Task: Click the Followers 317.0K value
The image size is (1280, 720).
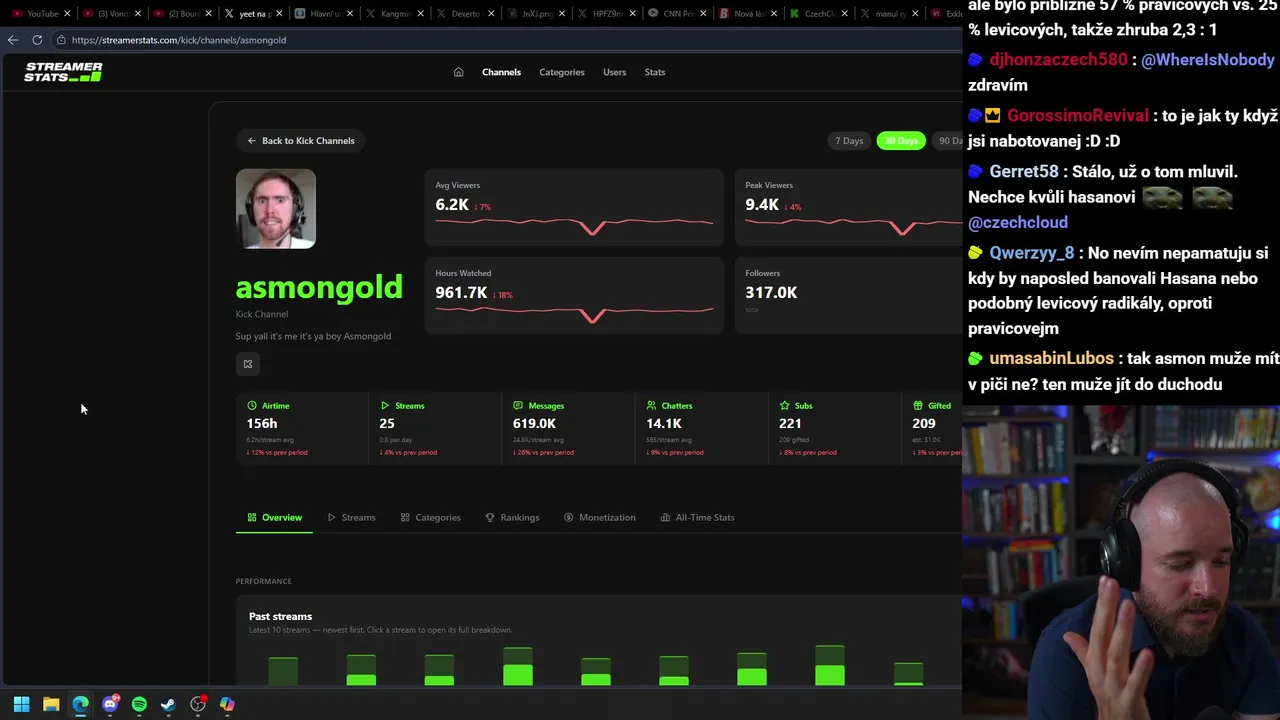Action: 771,293
